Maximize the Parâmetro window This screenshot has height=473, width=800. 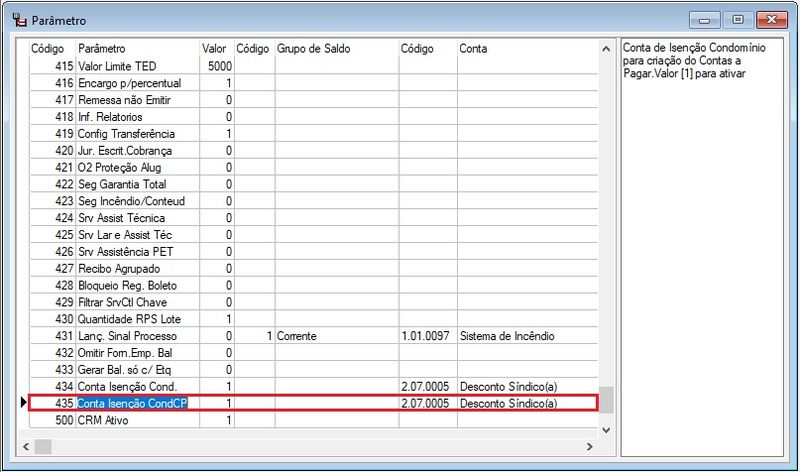pos(739,19)
